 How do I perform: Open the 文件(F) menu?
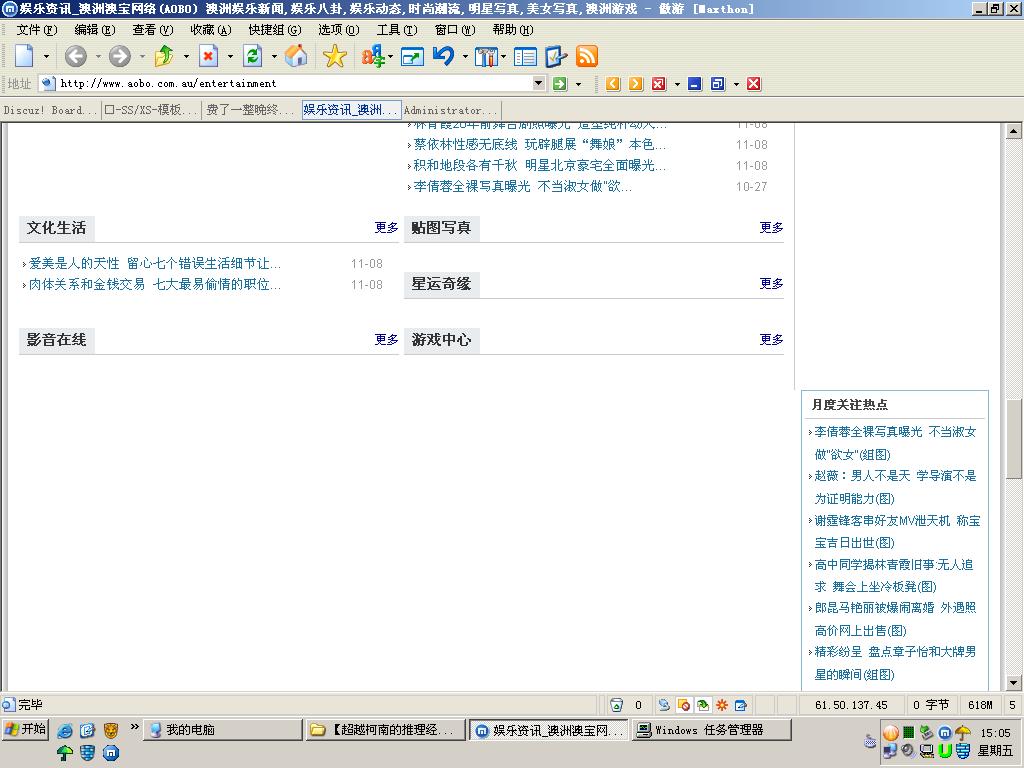[37, 30]
